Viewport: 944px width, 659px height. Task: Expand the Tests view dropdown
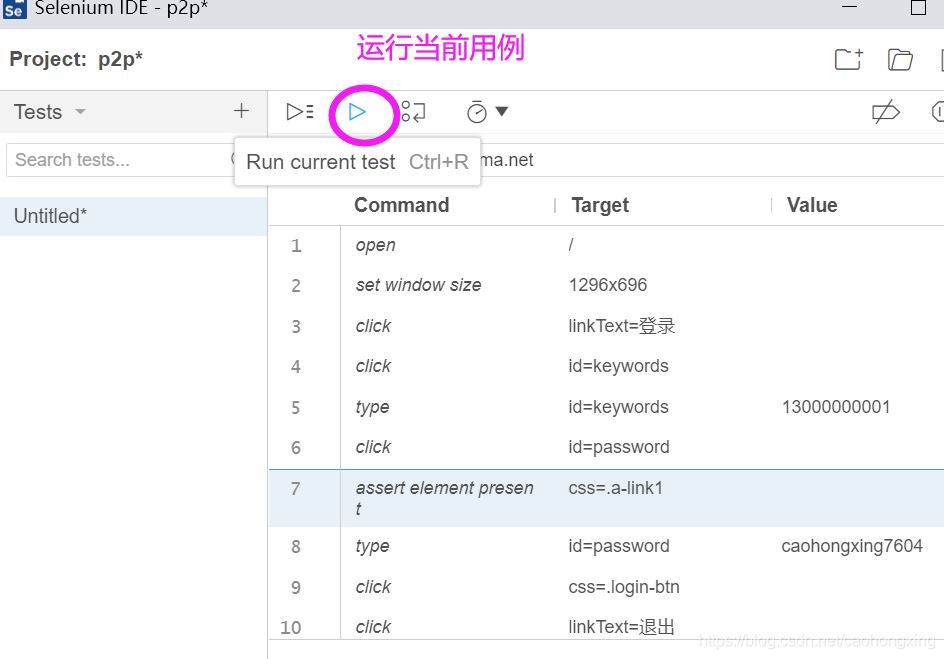80,112
